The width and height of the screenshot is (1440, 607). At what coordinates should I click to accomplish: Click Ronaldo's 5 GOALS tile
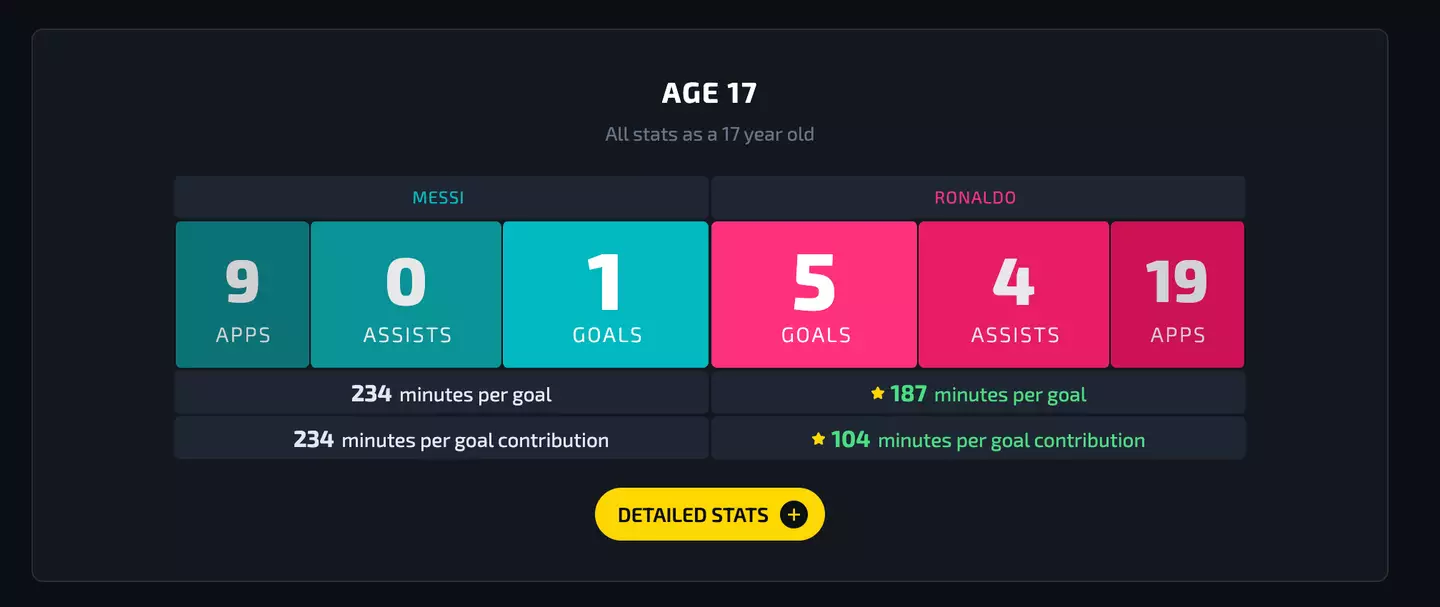pyautogui.click(x=814, y=295)
